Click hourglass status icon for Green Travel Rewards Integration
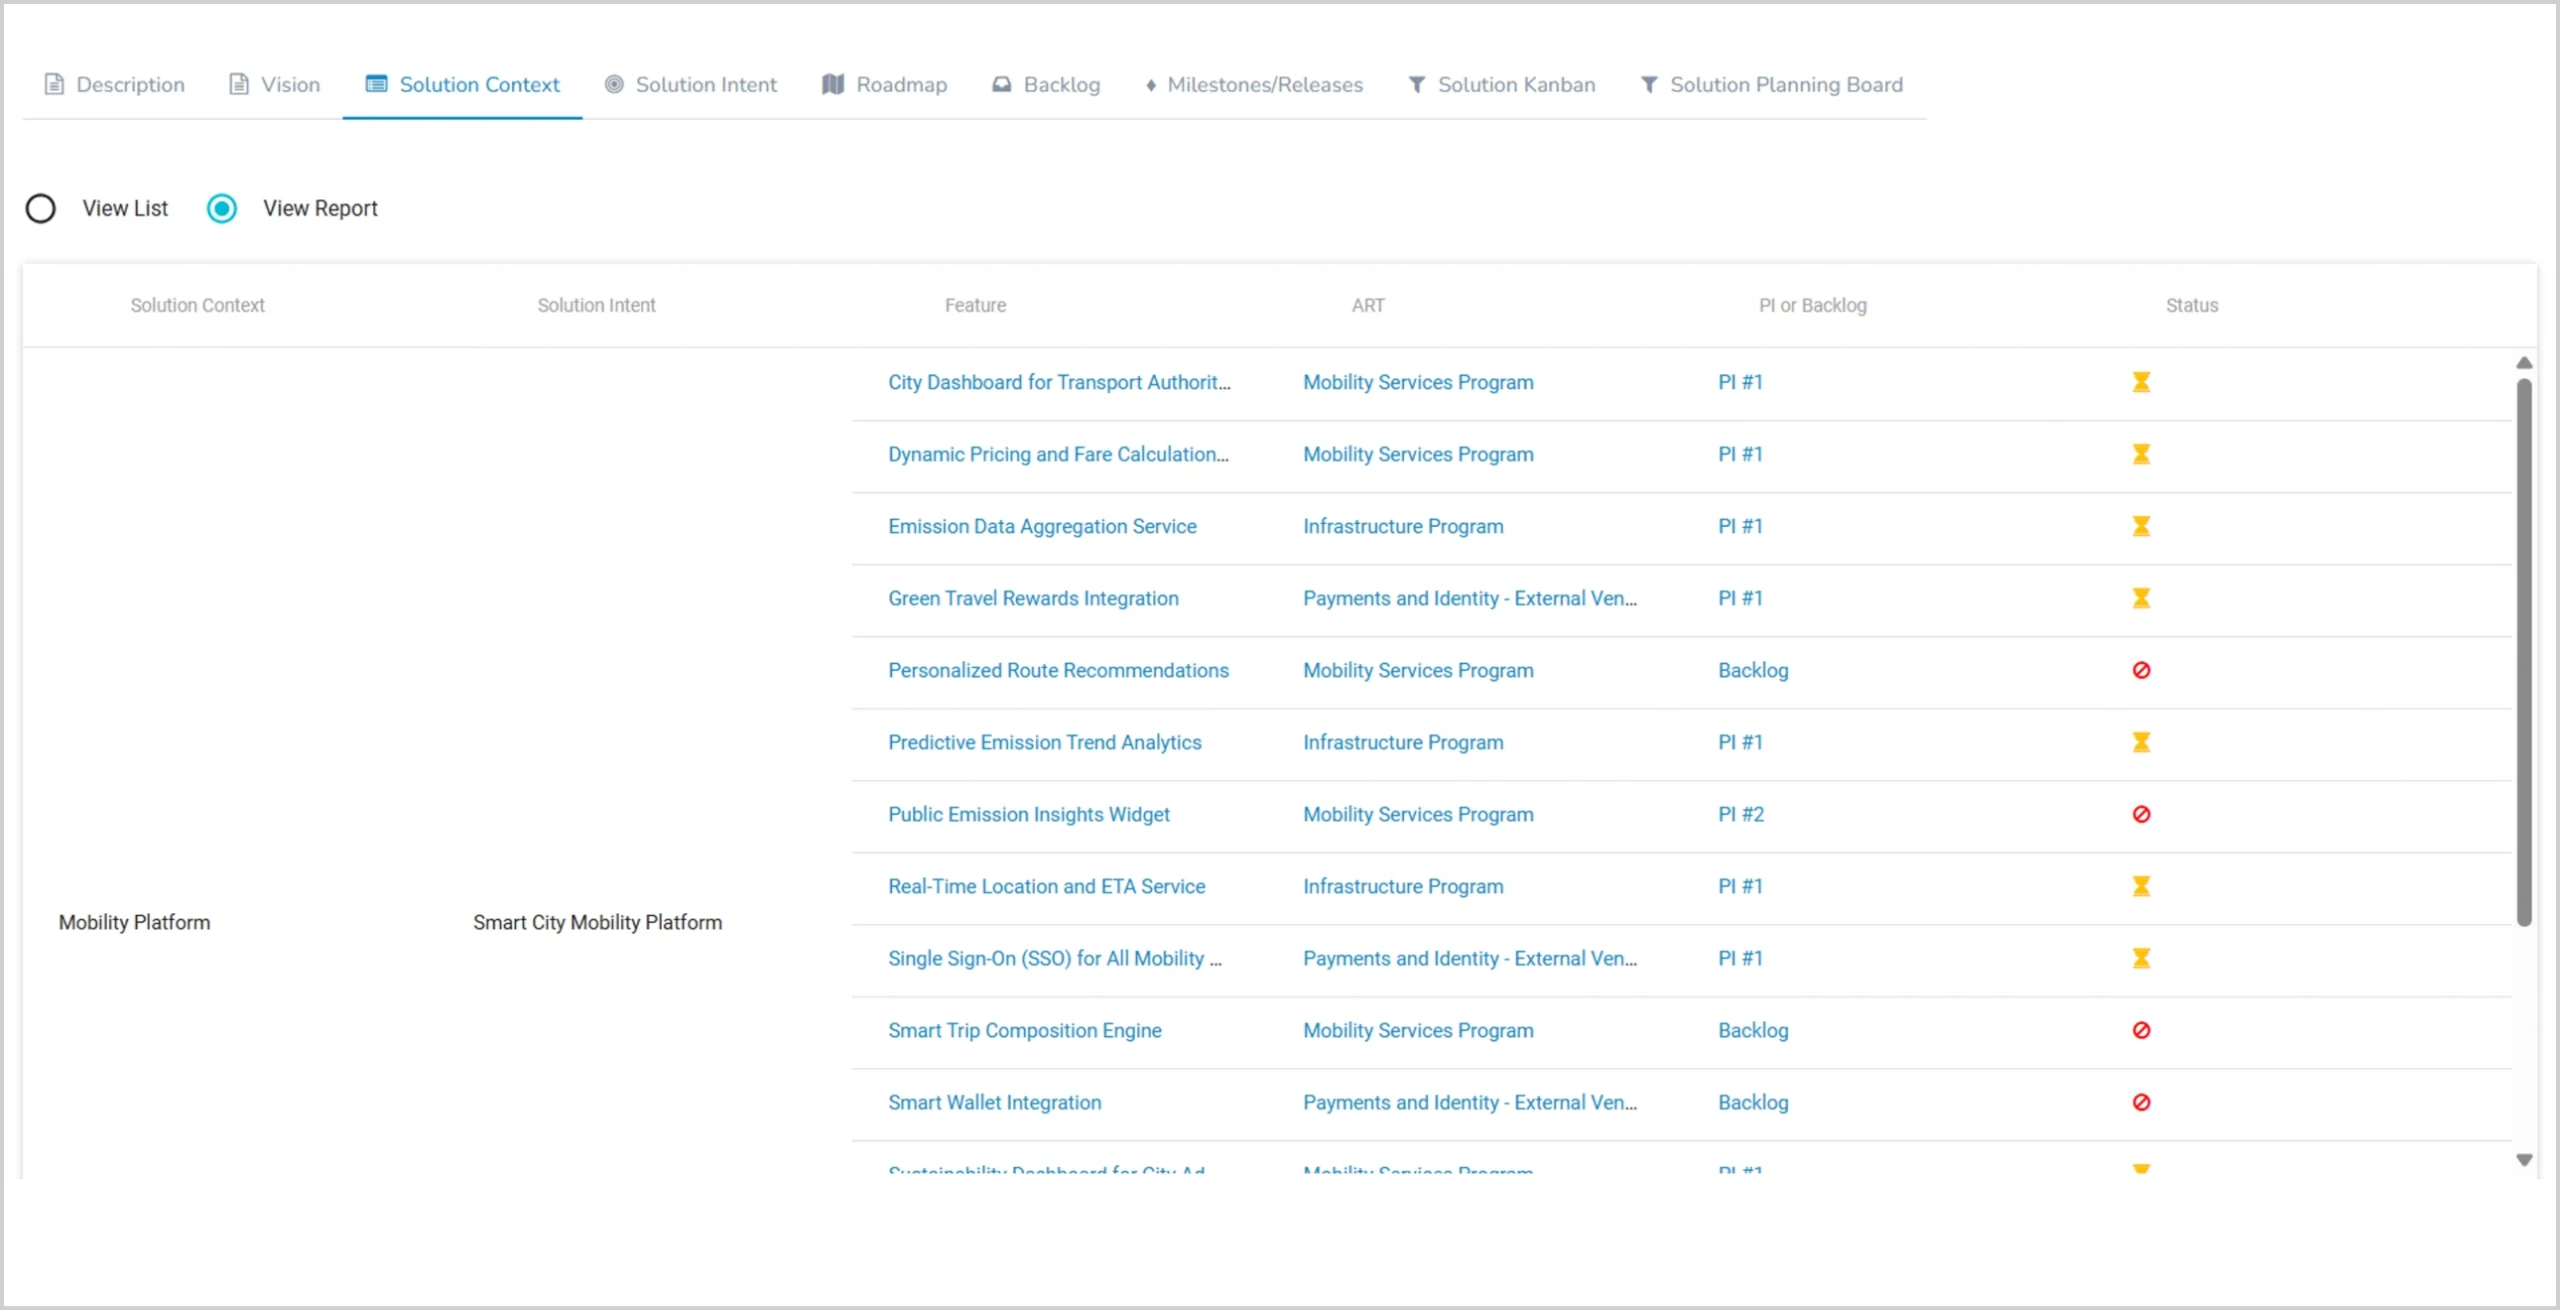The width and height of the screenshot is (2560, 1310). [2140, 598]
